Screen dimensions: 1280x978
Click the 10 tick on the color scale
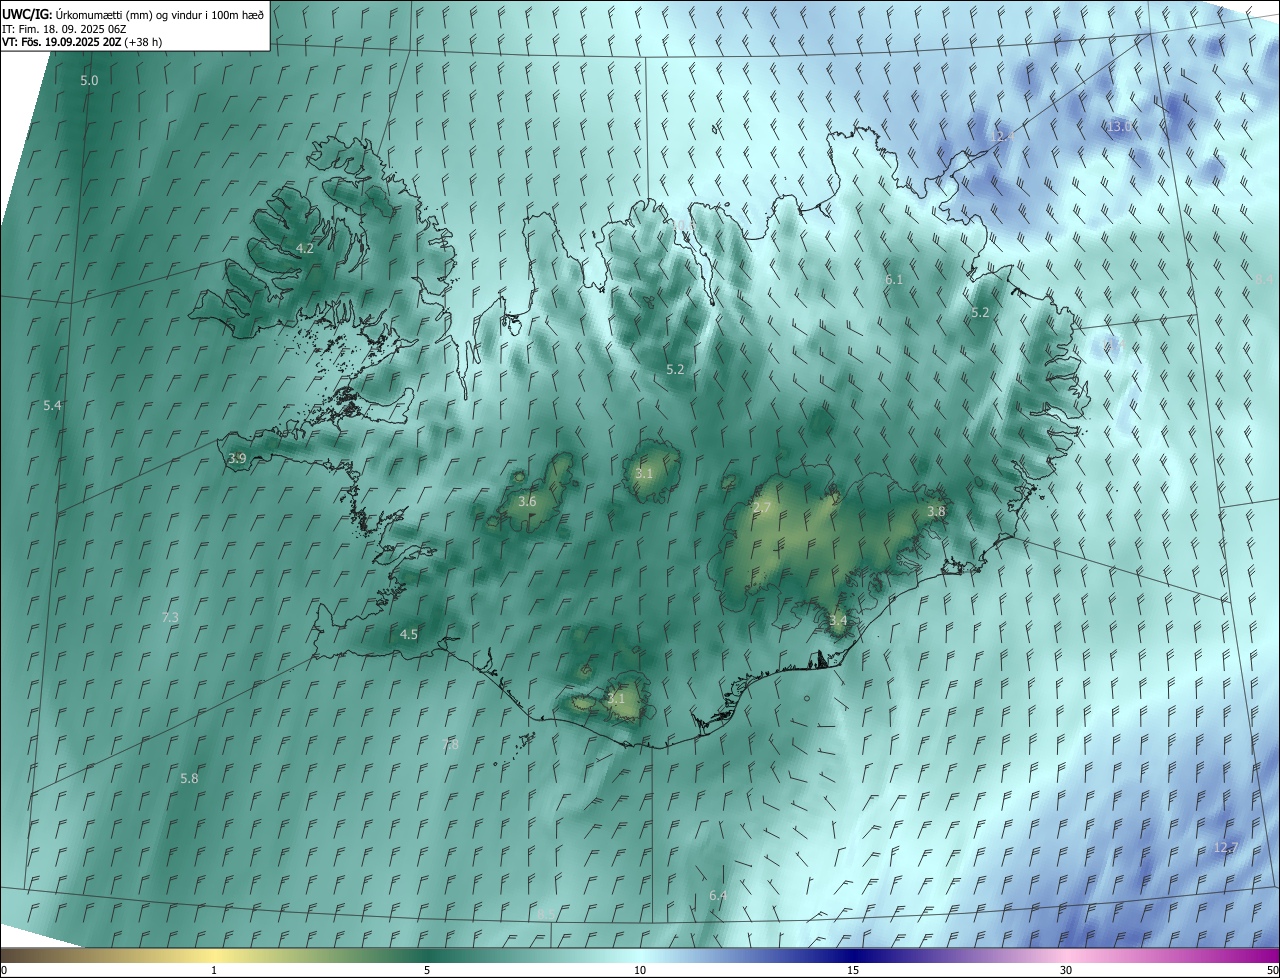(640, 970)
